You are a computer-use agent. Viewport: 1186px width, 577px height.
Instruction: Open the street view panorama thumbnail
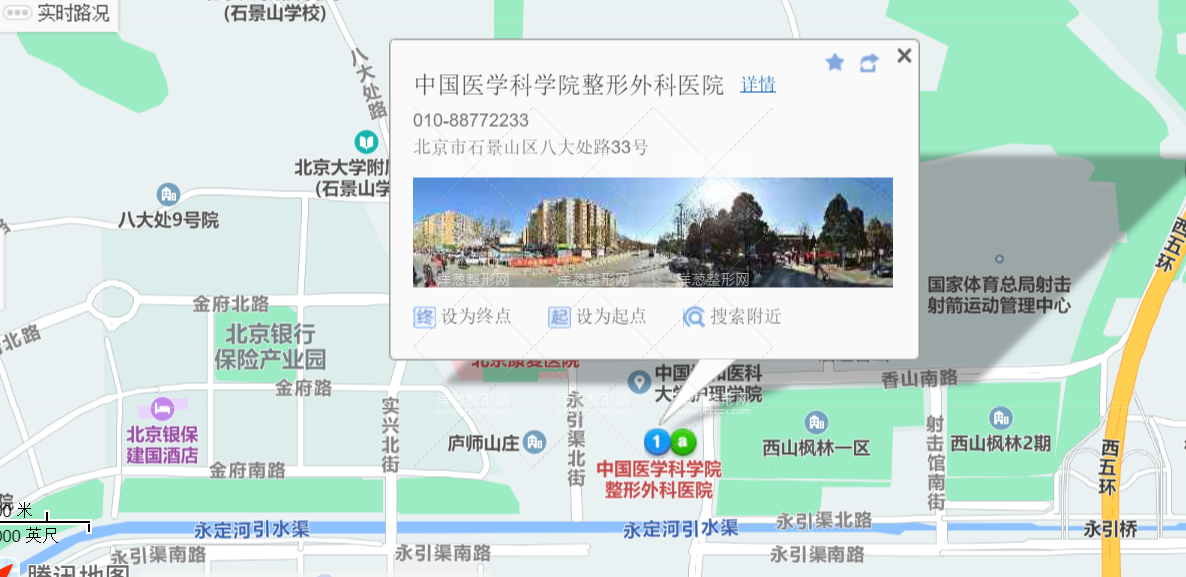coord(653,232)
